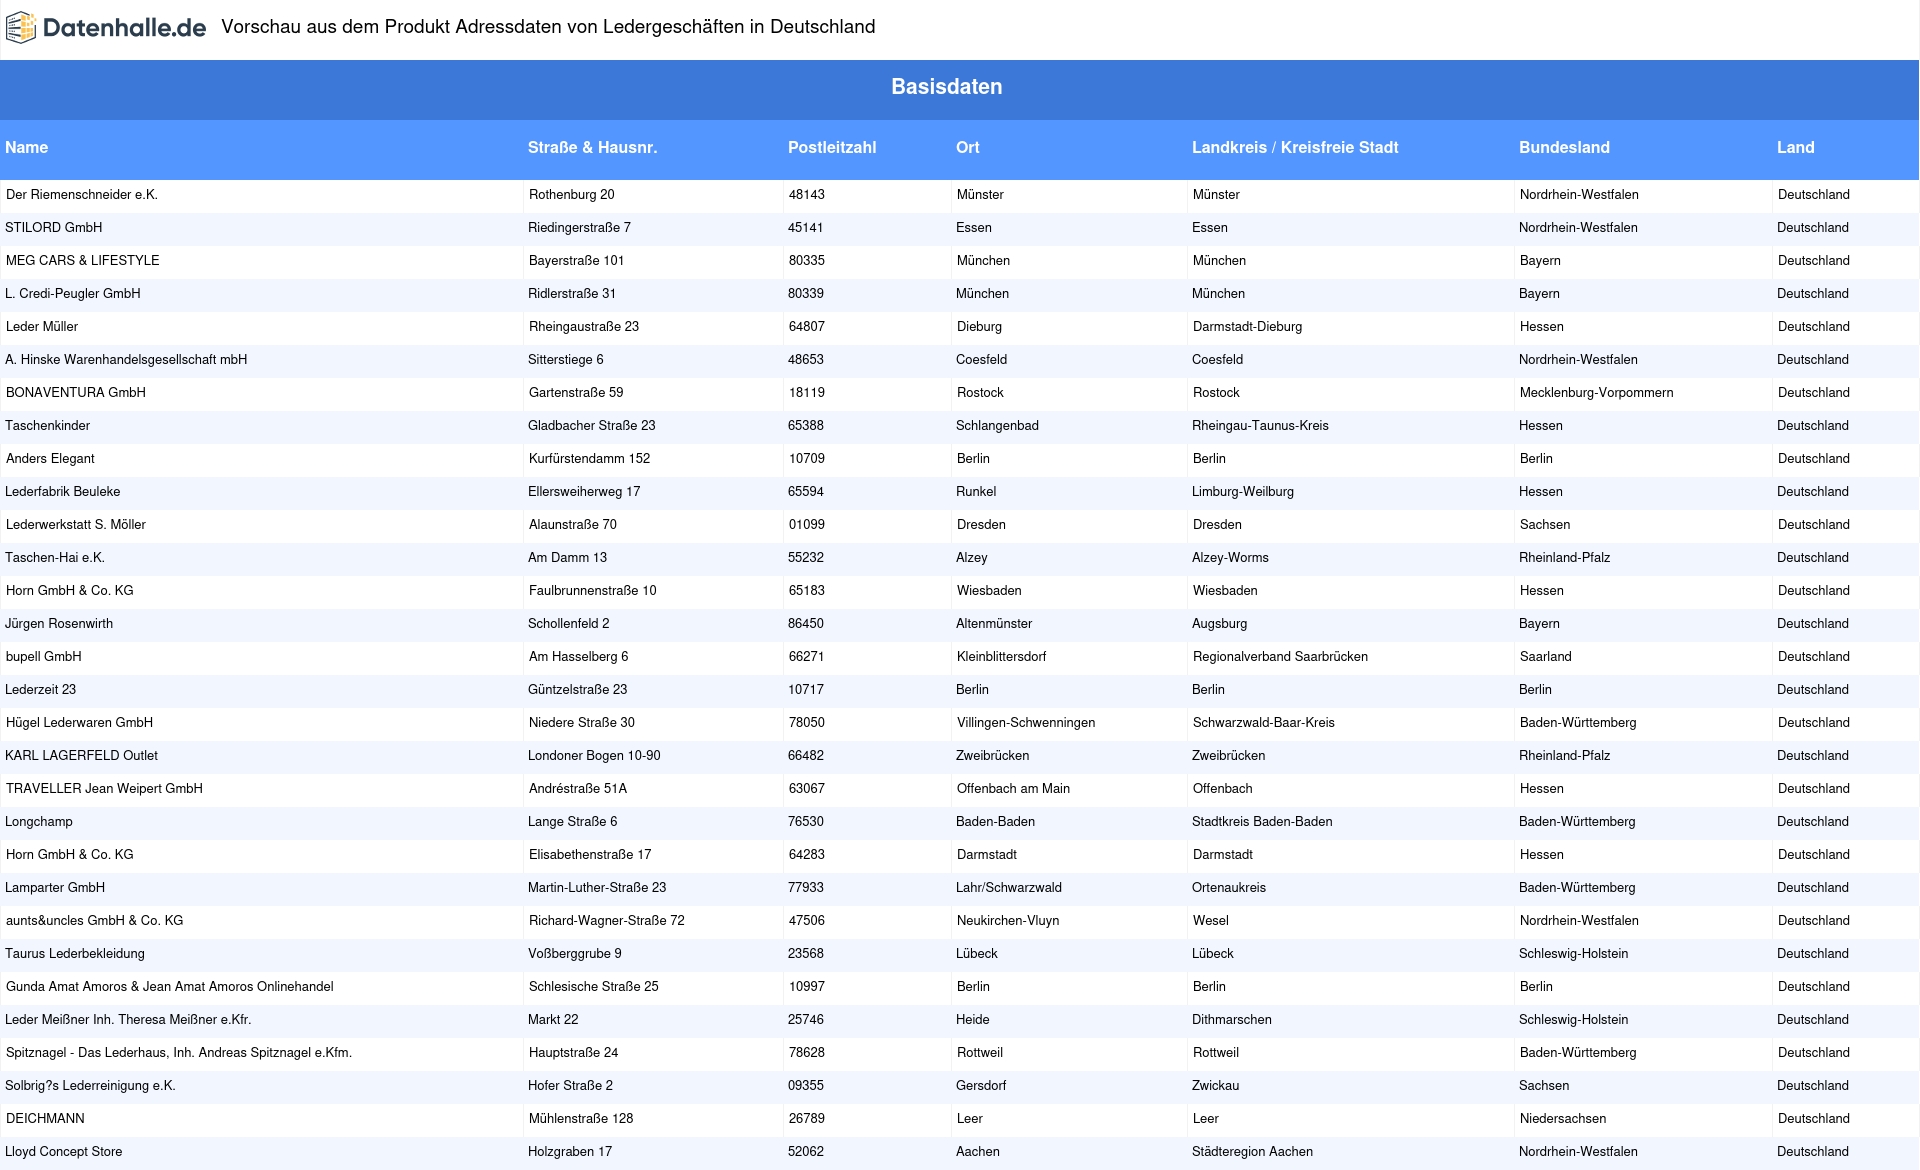Screen dimensions: 1920x1170
Task: Click the page title about Ledergeschäften in Deutschland
Action: tap(548, 27)
